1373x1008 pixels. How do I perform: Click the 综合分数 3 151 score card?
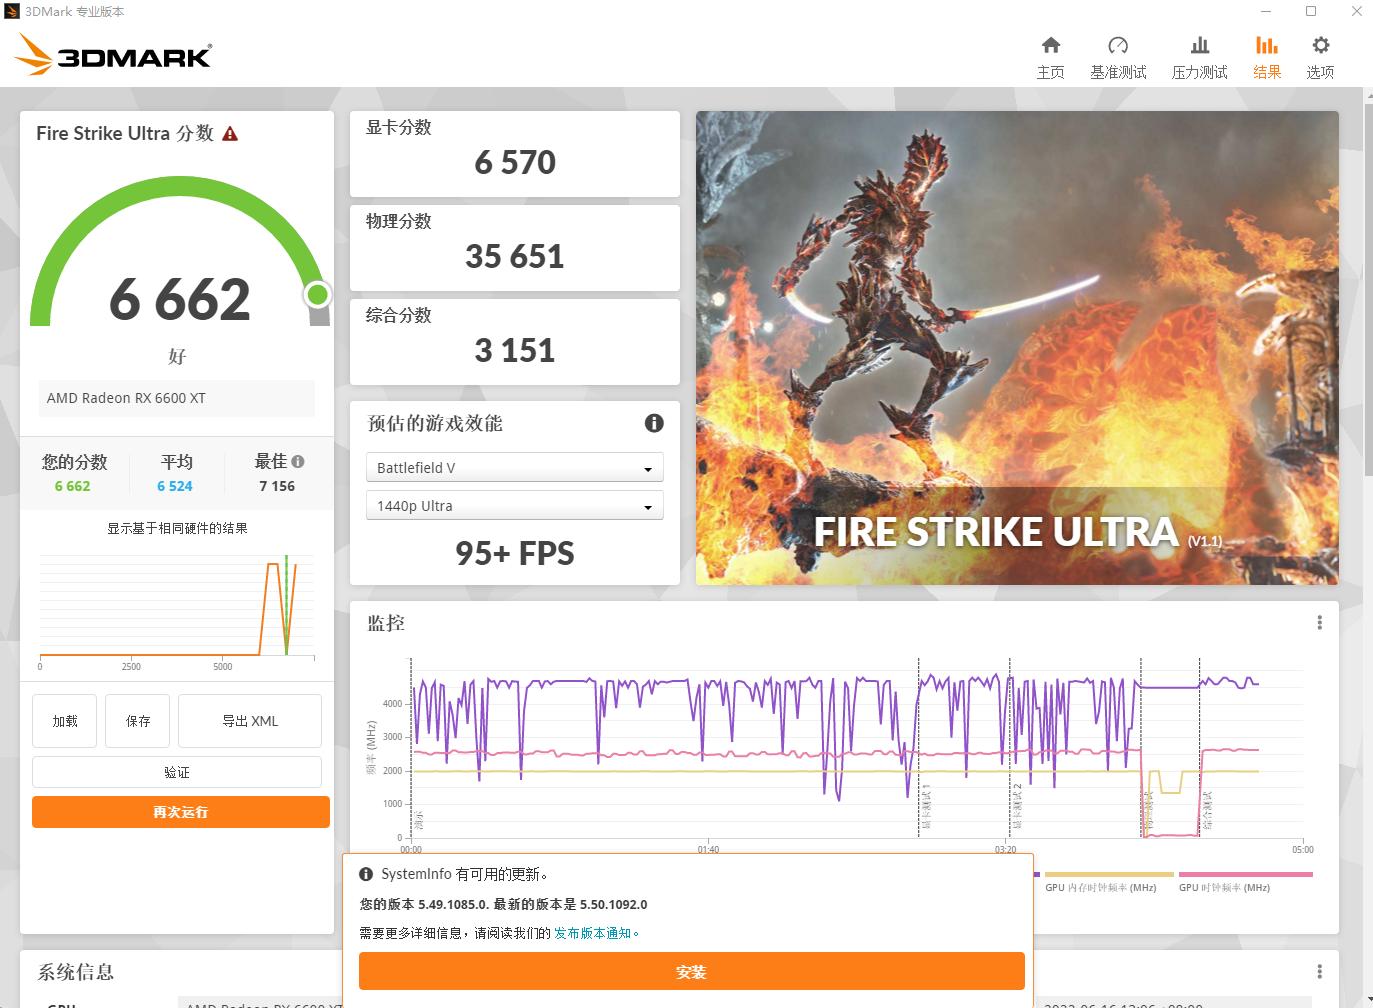coord(515,342)
